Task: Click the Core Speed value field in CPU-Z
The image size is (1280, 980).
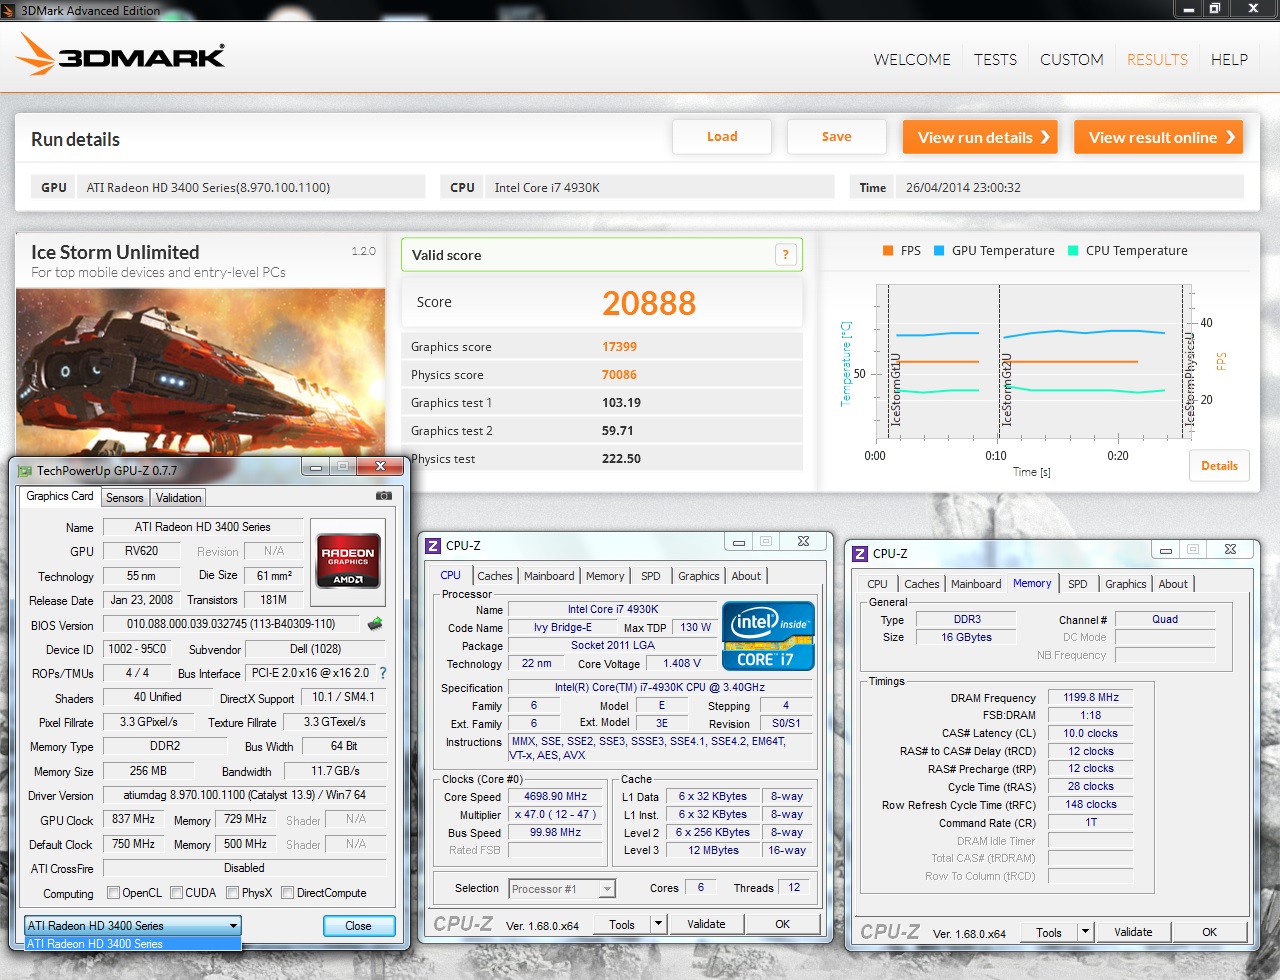Action: tap(556, 797)
